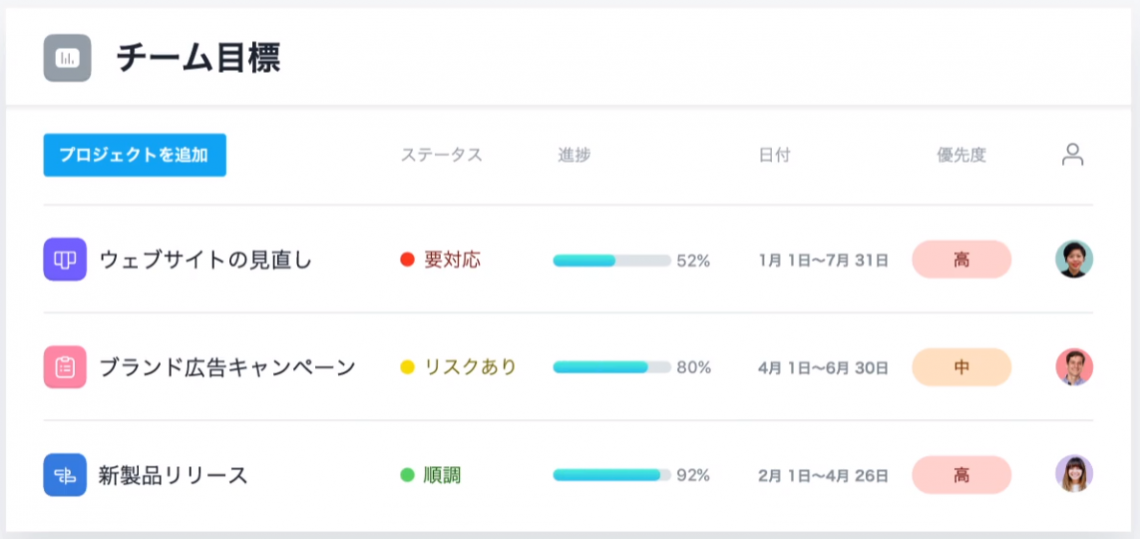The height and width of the screenshot is (539, 1140).
Task: Open avatar of ウェブサイトの見直し assignee
Action: click(x=1074, y=259)
